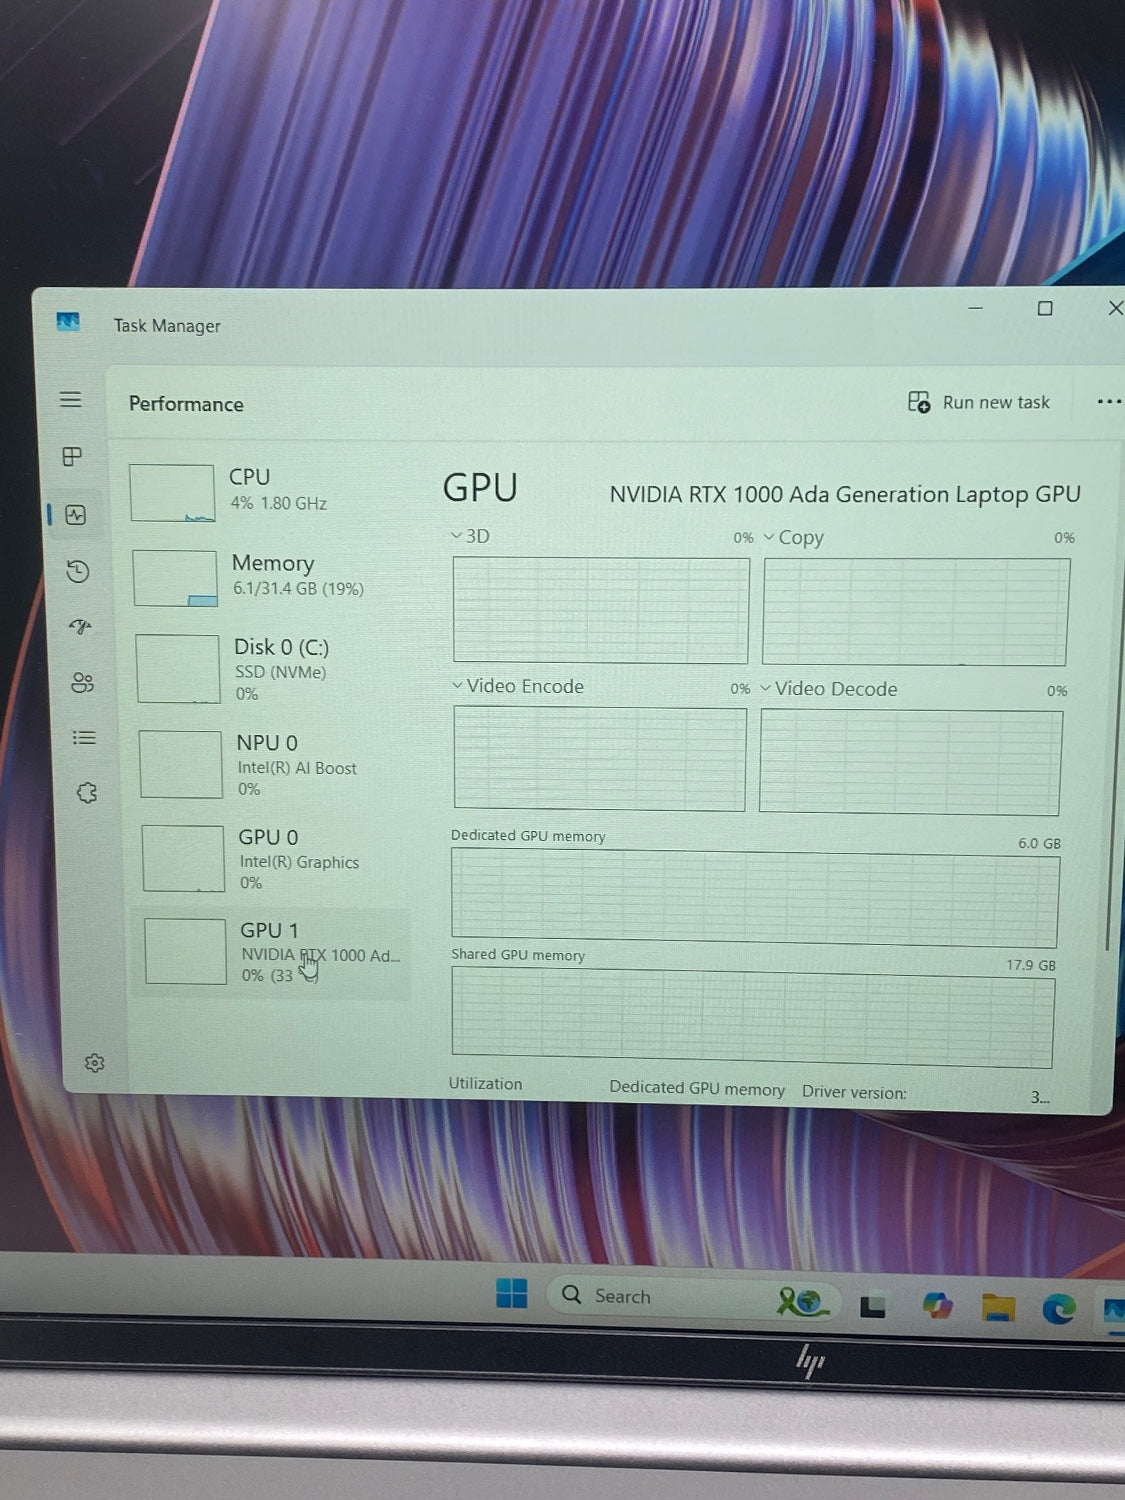Open the Windows Start menu
This screenshot has width=1125, height=1500.
pos(511,1293)
